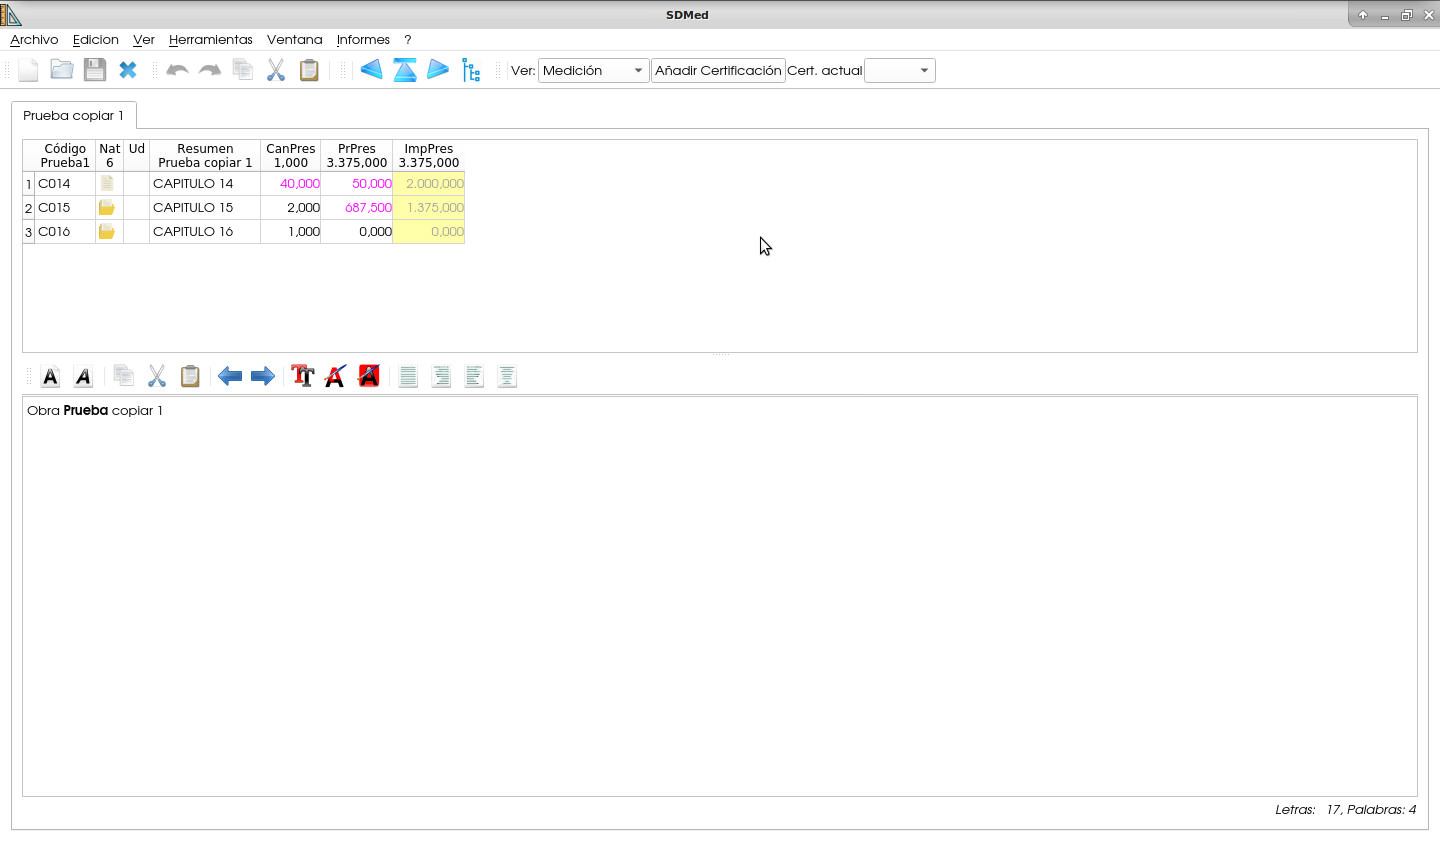This screenshot has height=864, width=1440.
Task: Toggle italic text in editor toolbar
Action: coord(84,376)
